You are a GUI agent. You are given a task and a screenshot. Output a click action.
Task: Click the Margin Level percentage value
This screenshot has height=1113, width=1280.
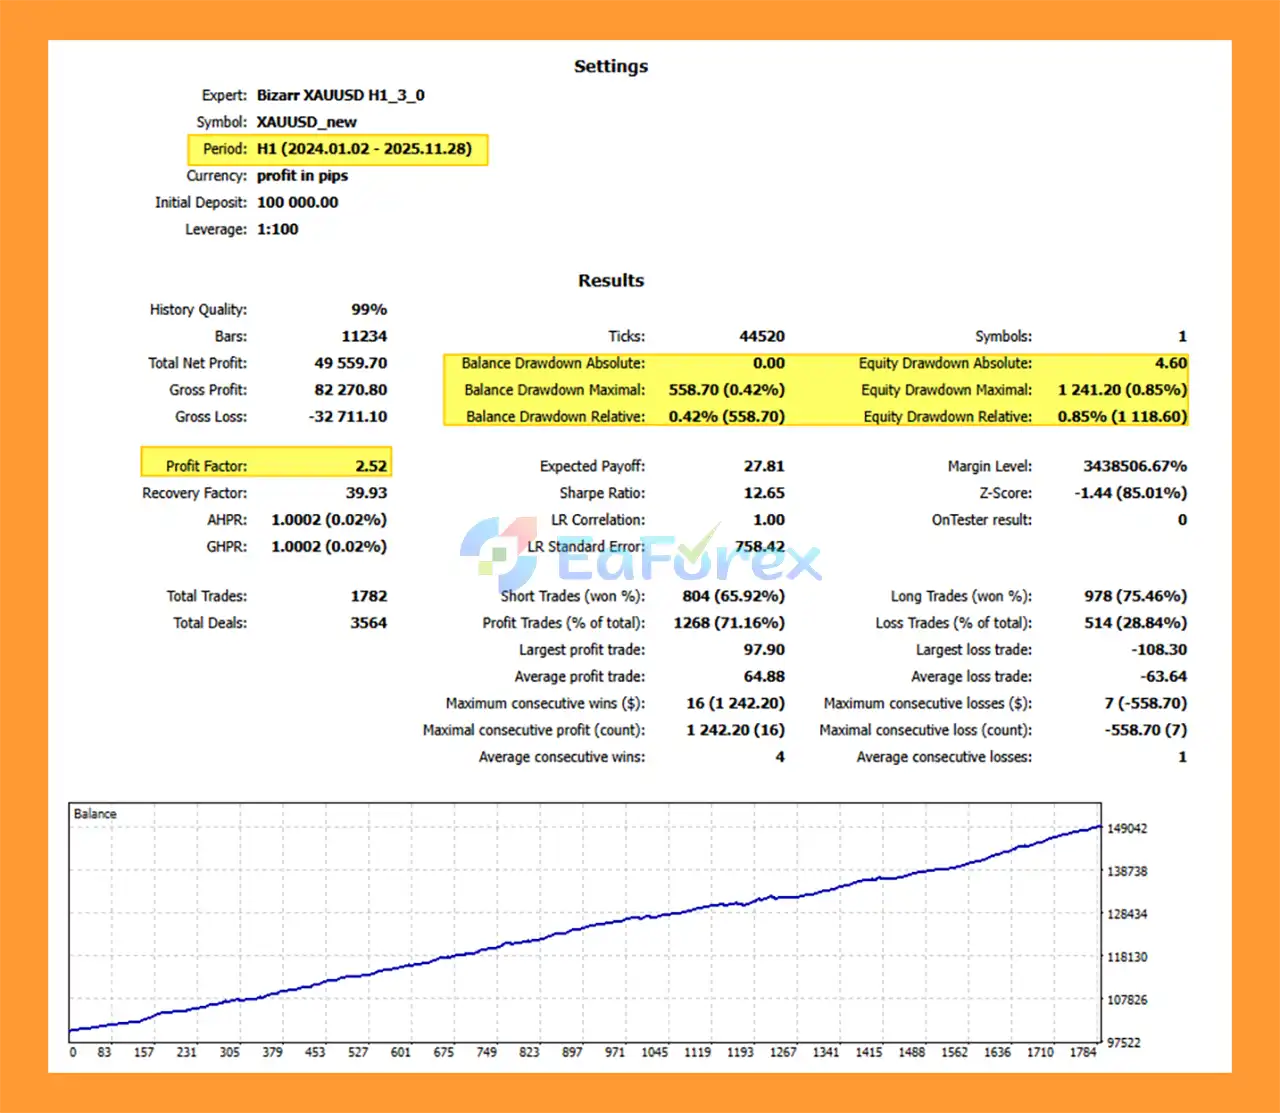1134,466
